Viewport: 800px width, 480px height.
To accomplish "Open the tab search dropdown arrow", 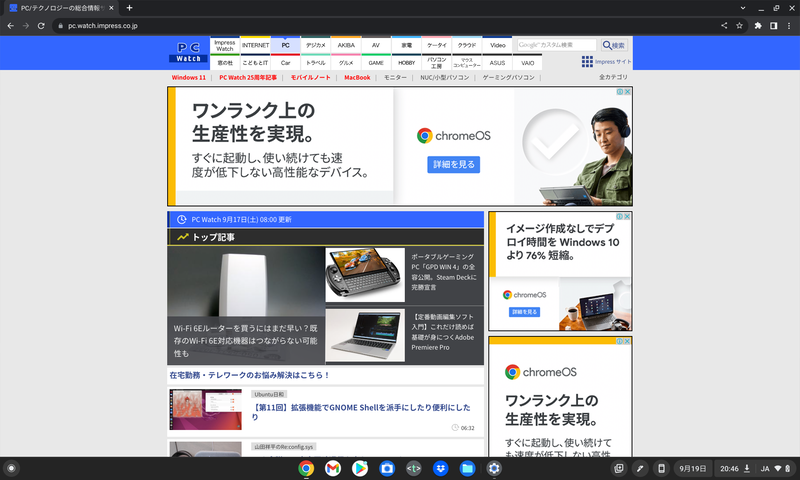I will point(743,8).
